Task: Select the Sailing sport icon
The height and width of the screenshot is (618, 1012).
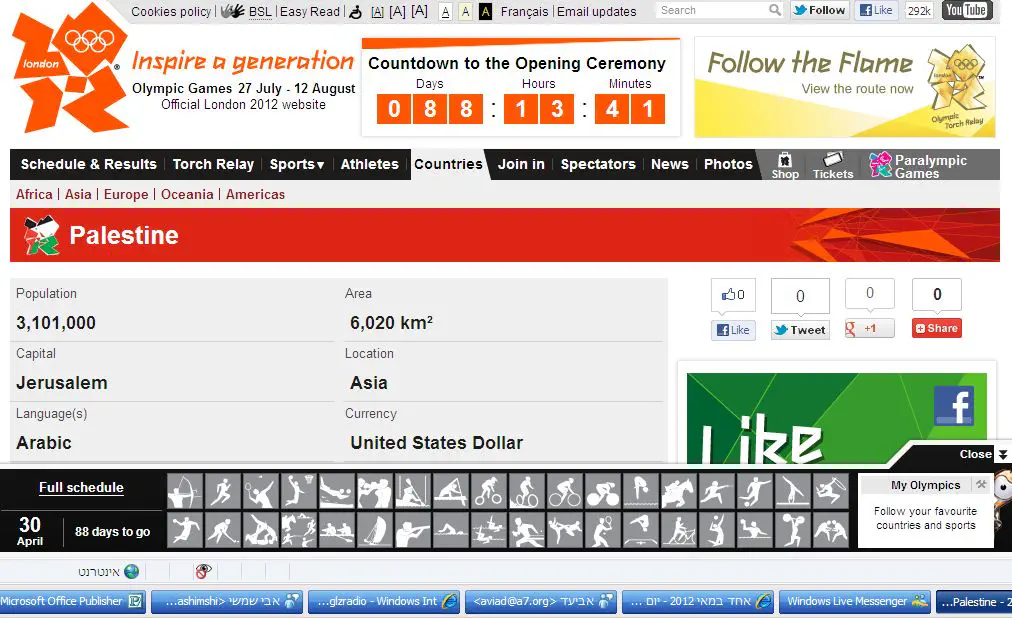Action: (x=374, y=530)
